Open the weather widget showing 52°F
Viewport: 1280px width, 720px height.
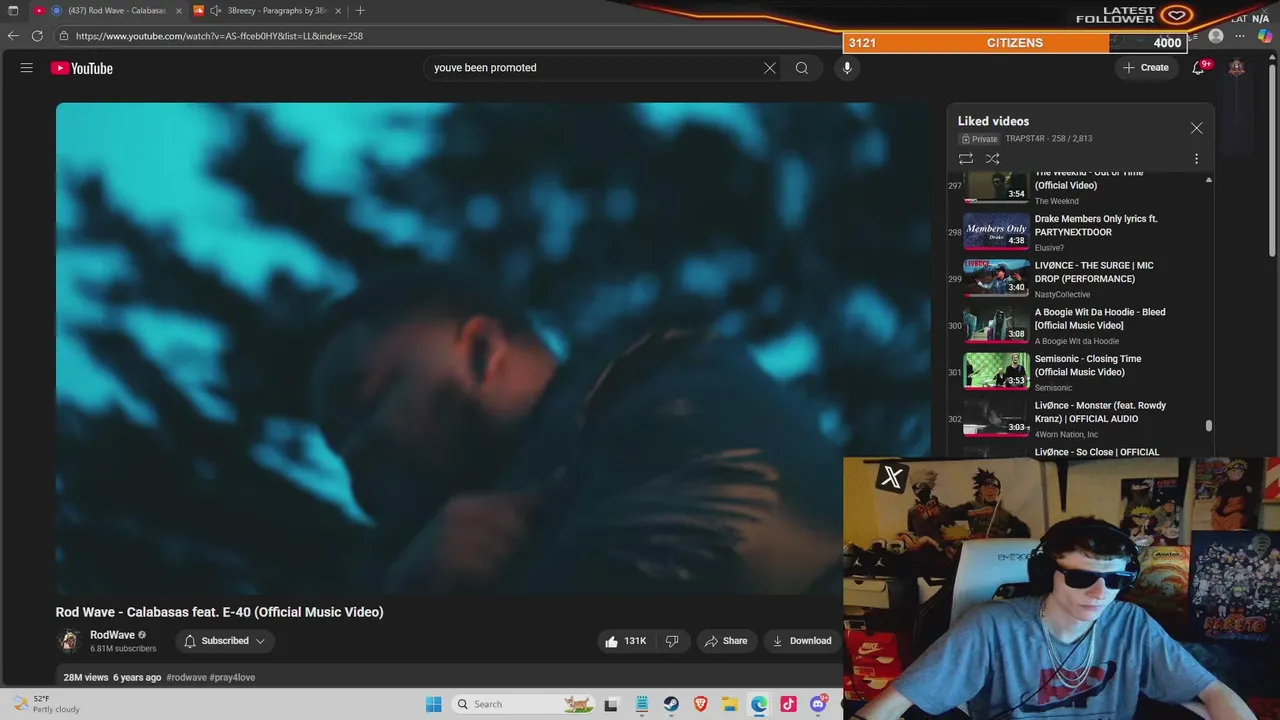(46, 704)
